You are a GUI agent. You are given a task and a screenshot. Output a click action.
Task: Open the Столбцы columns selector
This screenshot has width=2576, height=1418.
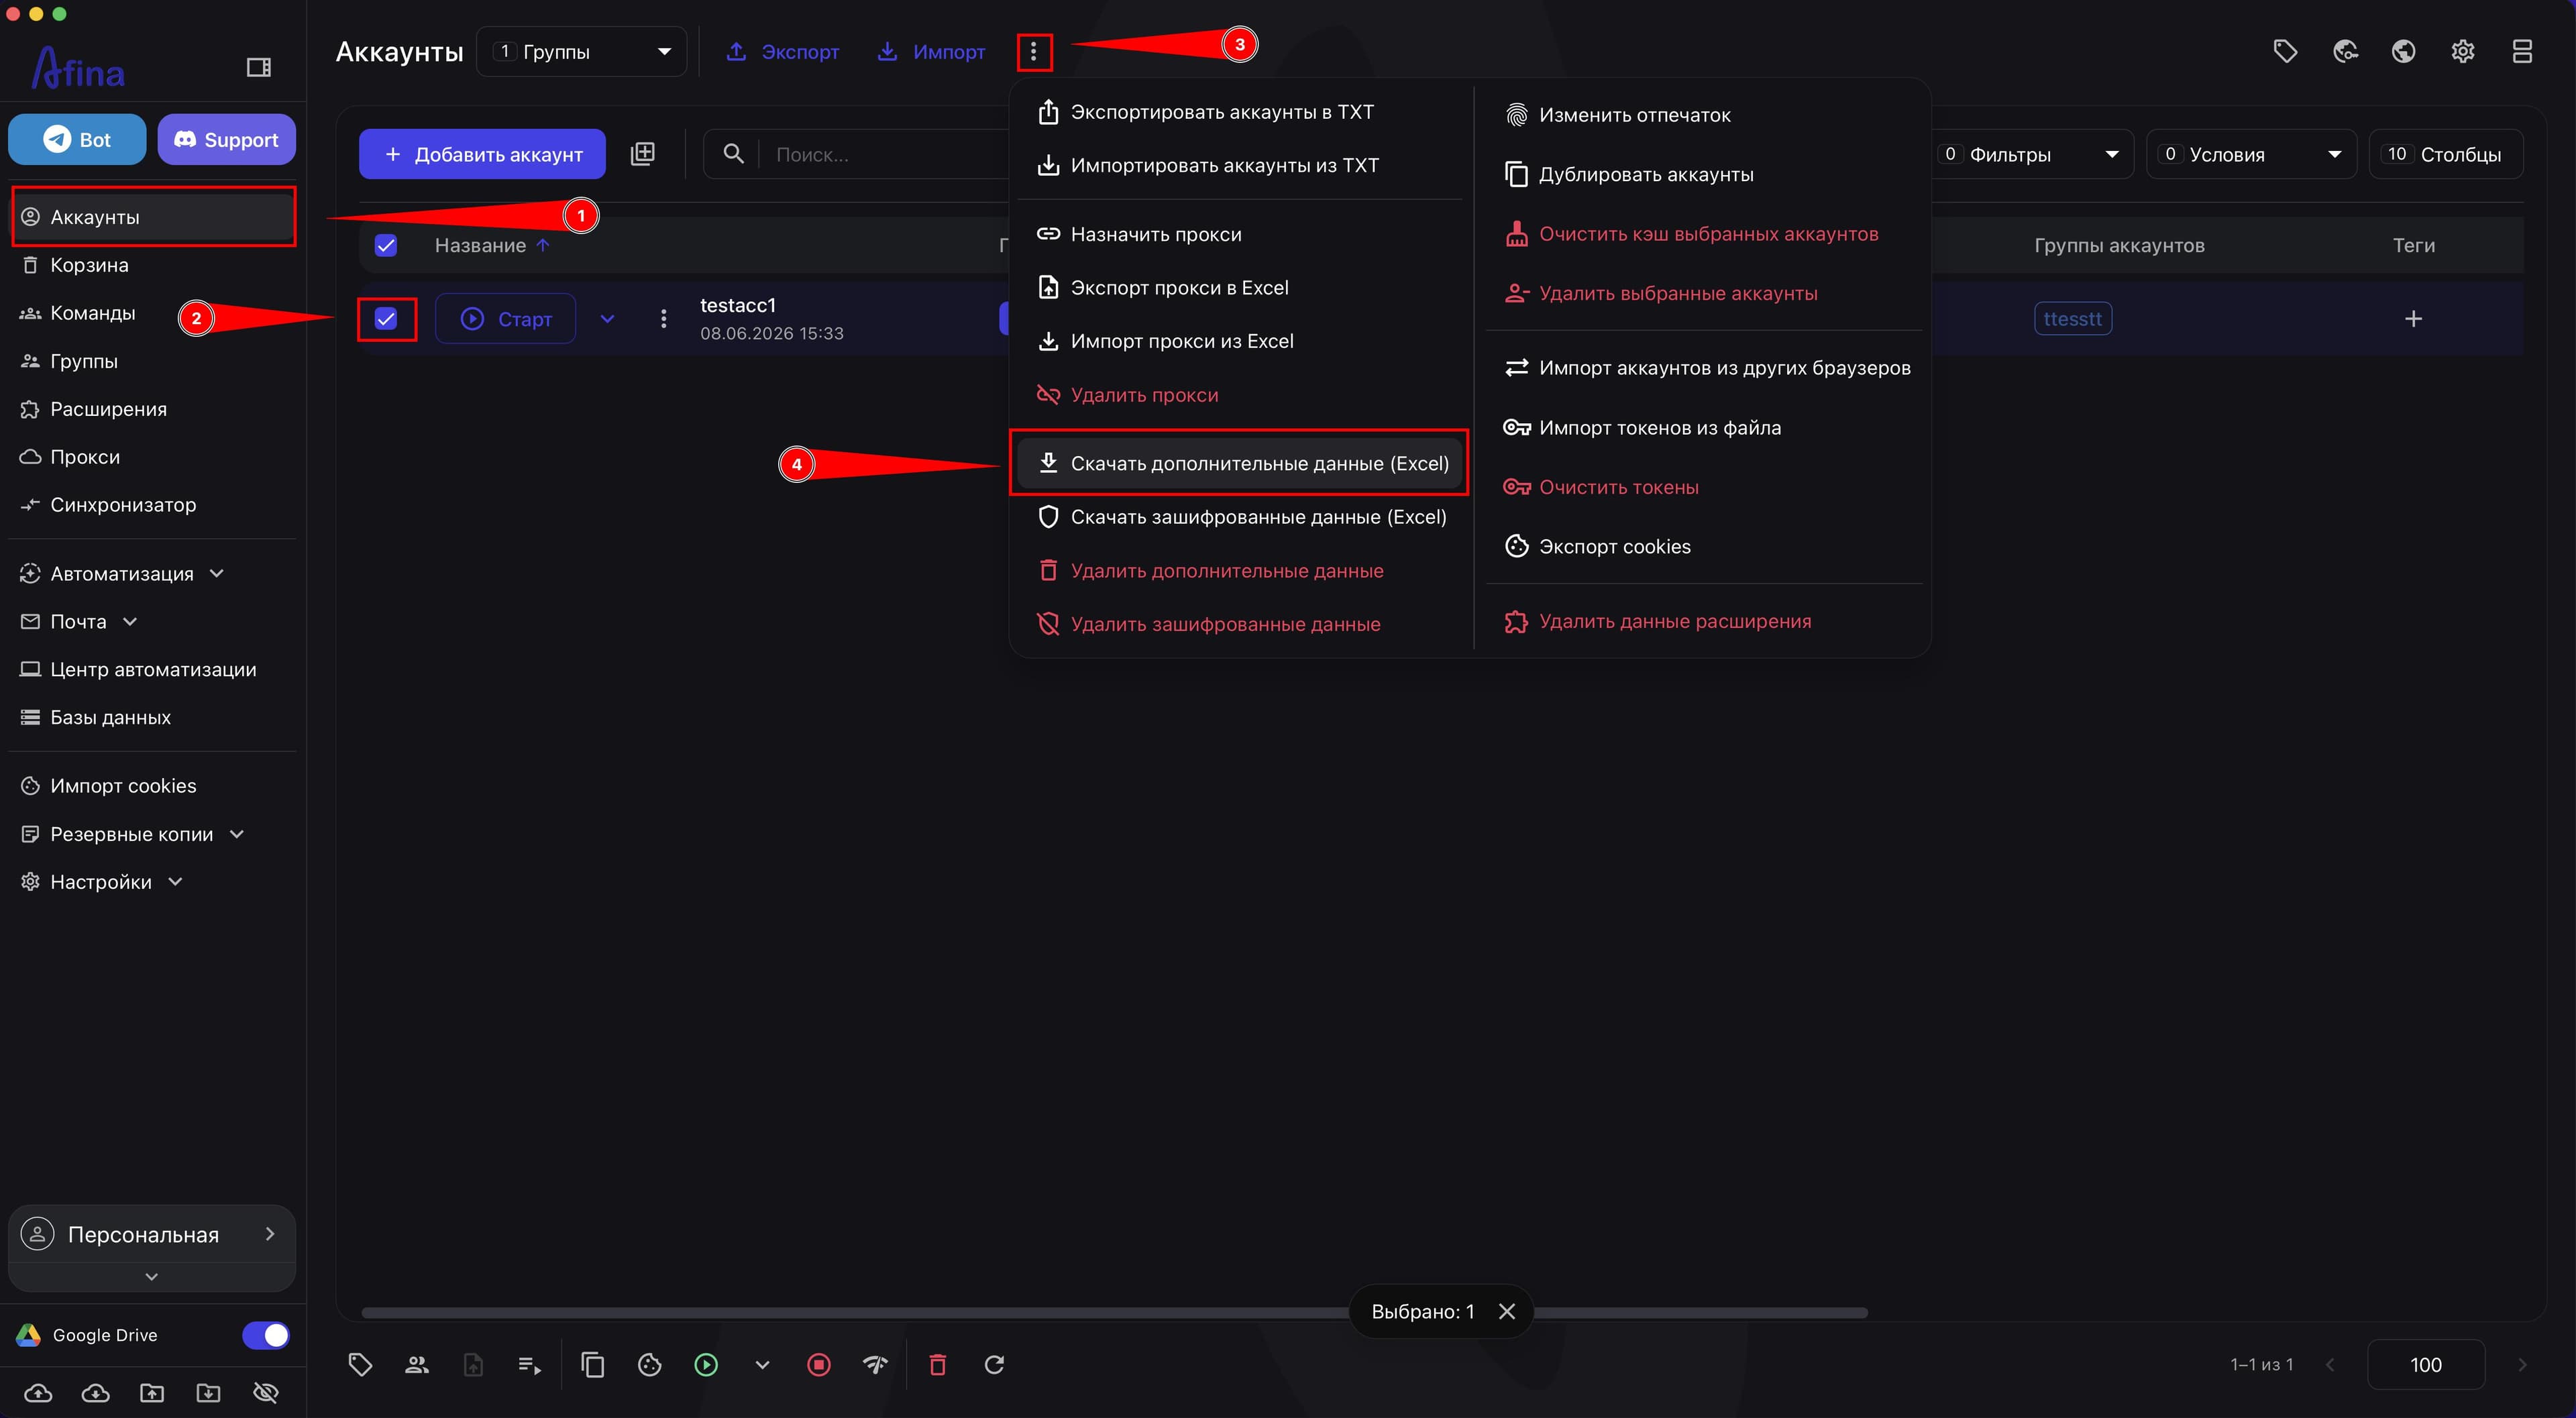(2446, 154)
